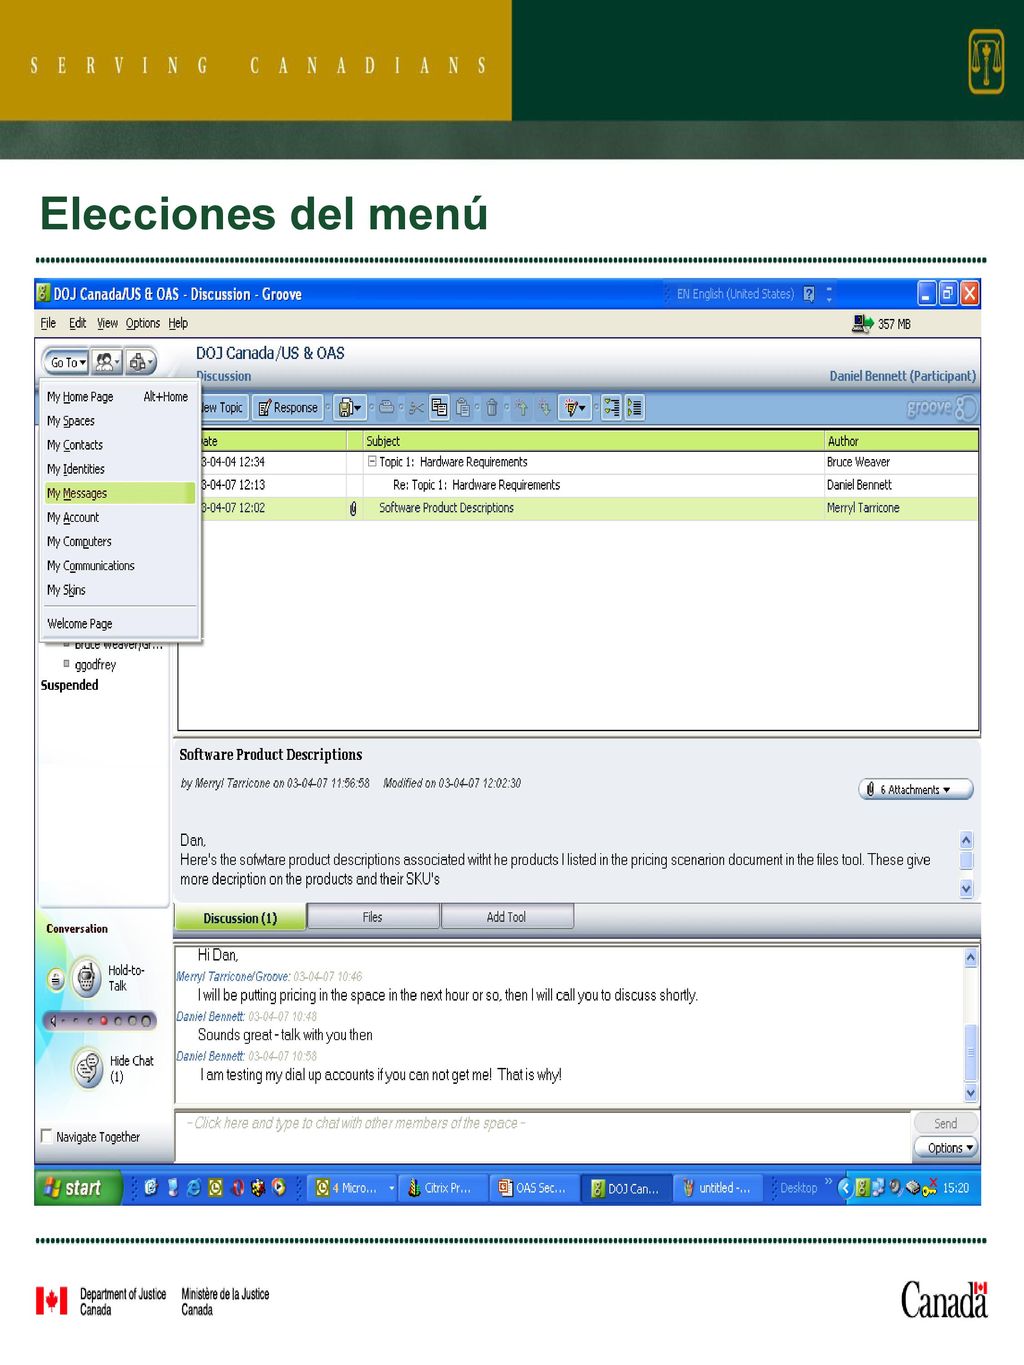The height and width of the screenshot is (1365, 1024).
Task: Click the Copy icon in discussion toolbar
Action: coord(439,407)
